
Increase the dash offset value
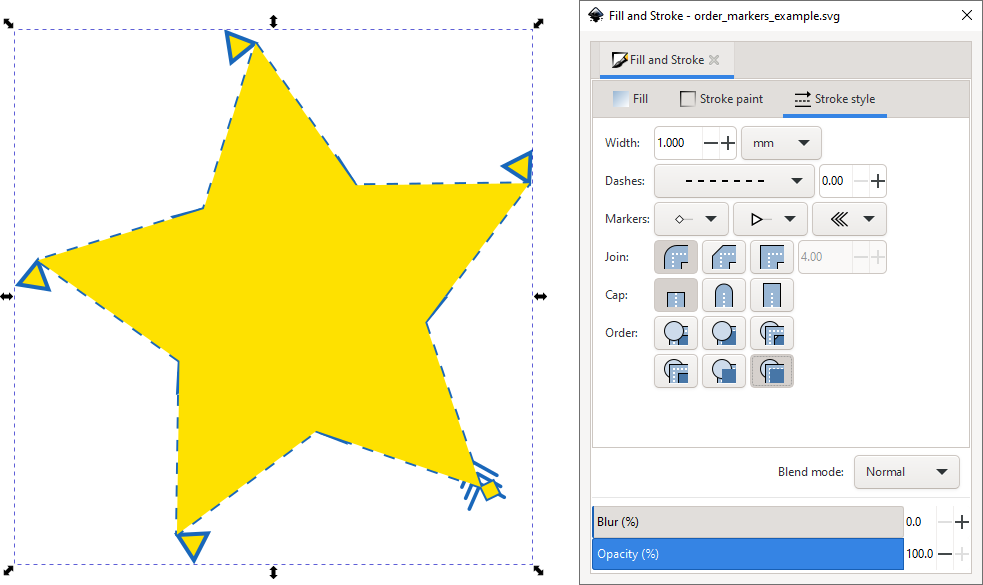tap(878, 181)
